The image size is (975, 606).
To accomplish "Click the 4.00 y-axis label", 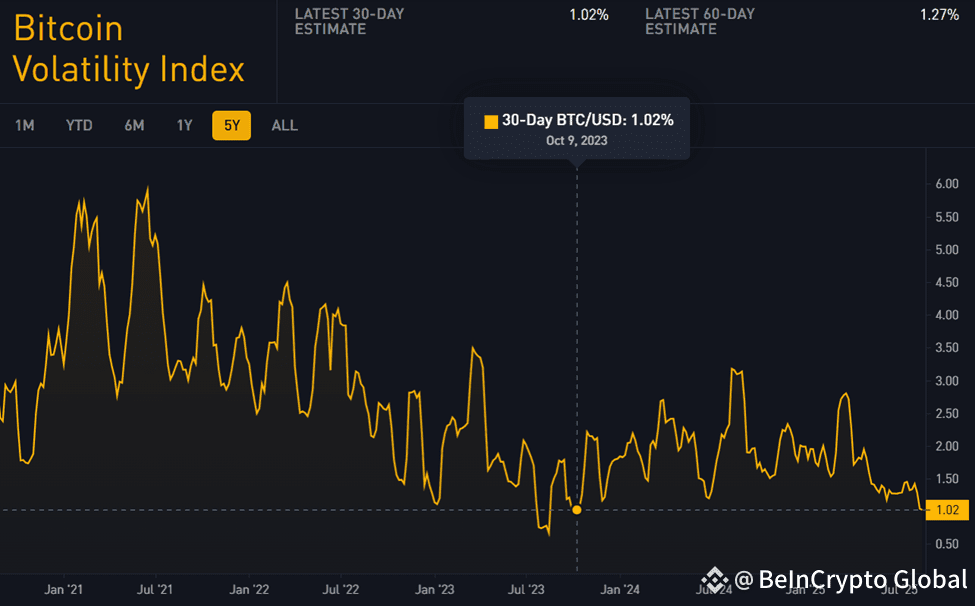I will pyautogui.click(x=947, y=315).
